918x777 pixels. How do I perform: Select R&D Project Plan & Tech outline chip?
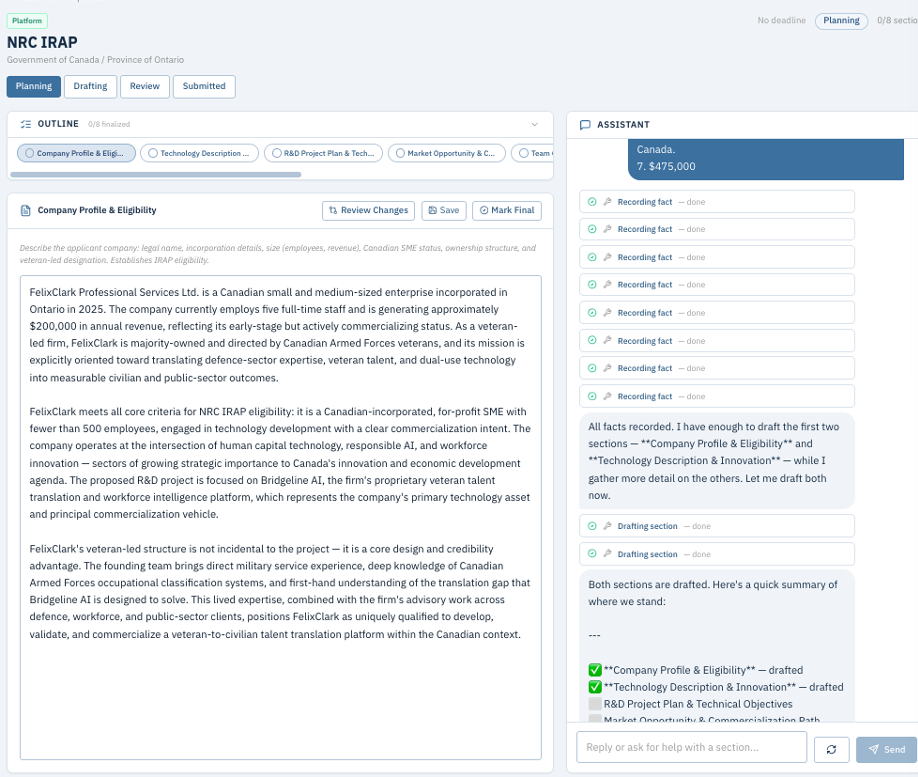pos(323,153)
